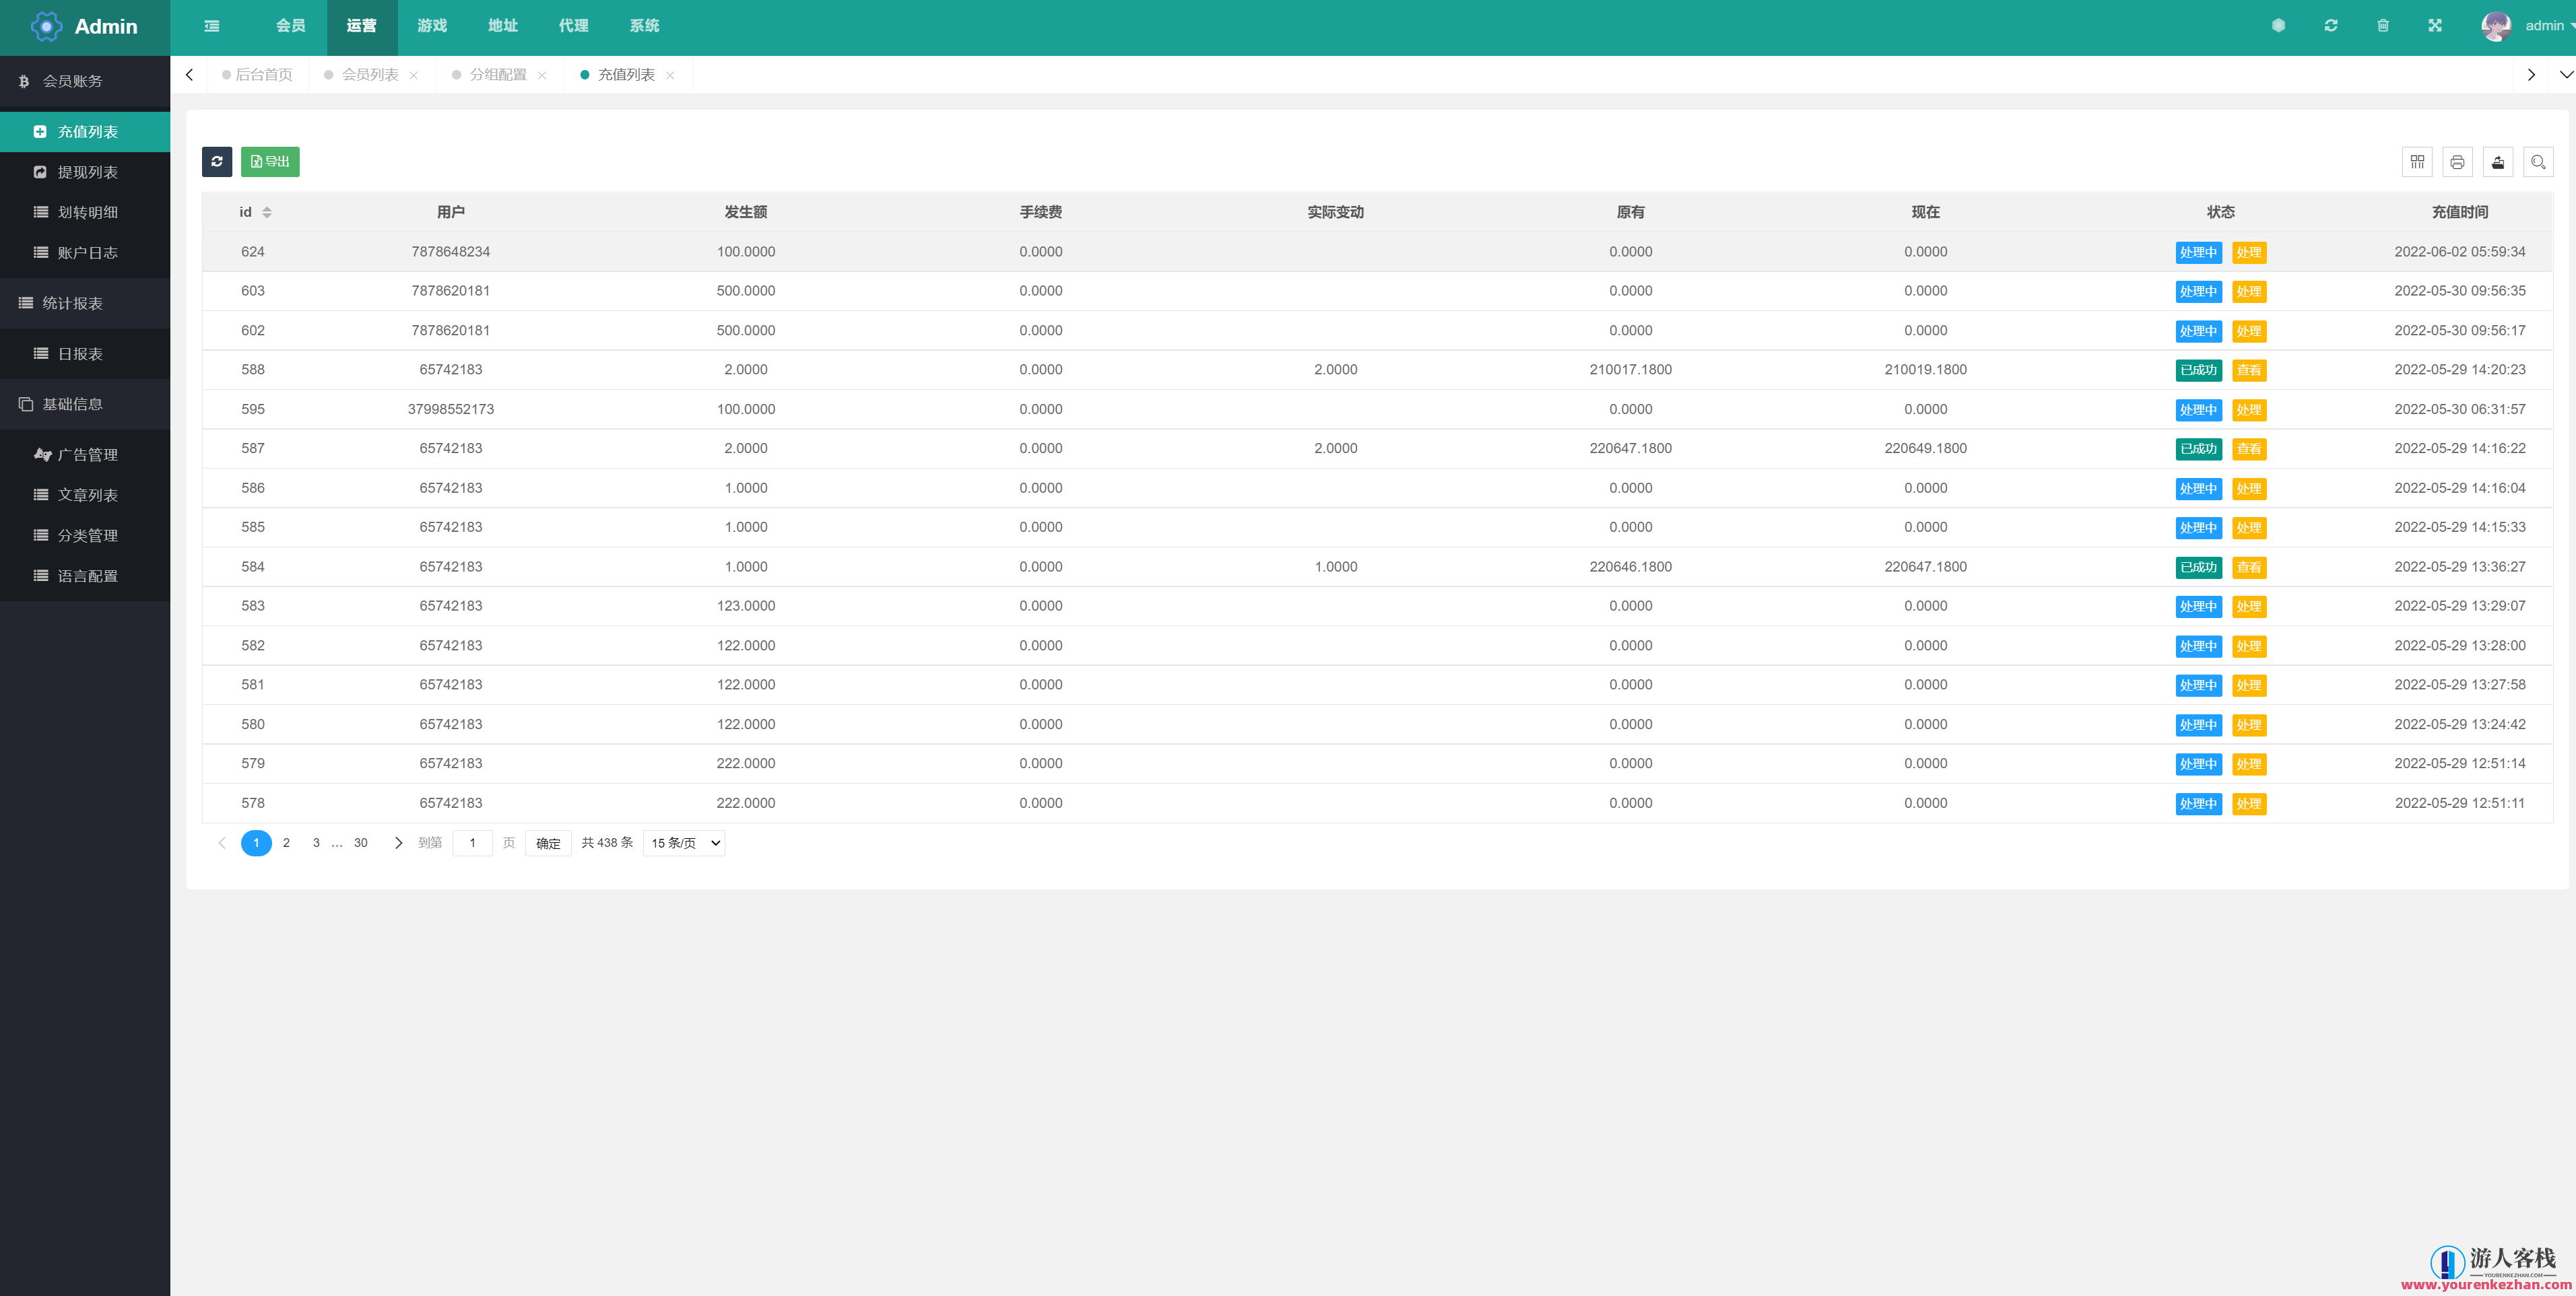This screenshot has height=1296, width=2576.
Task: Click the dark table refresh icon button
Action: [217, 161]
